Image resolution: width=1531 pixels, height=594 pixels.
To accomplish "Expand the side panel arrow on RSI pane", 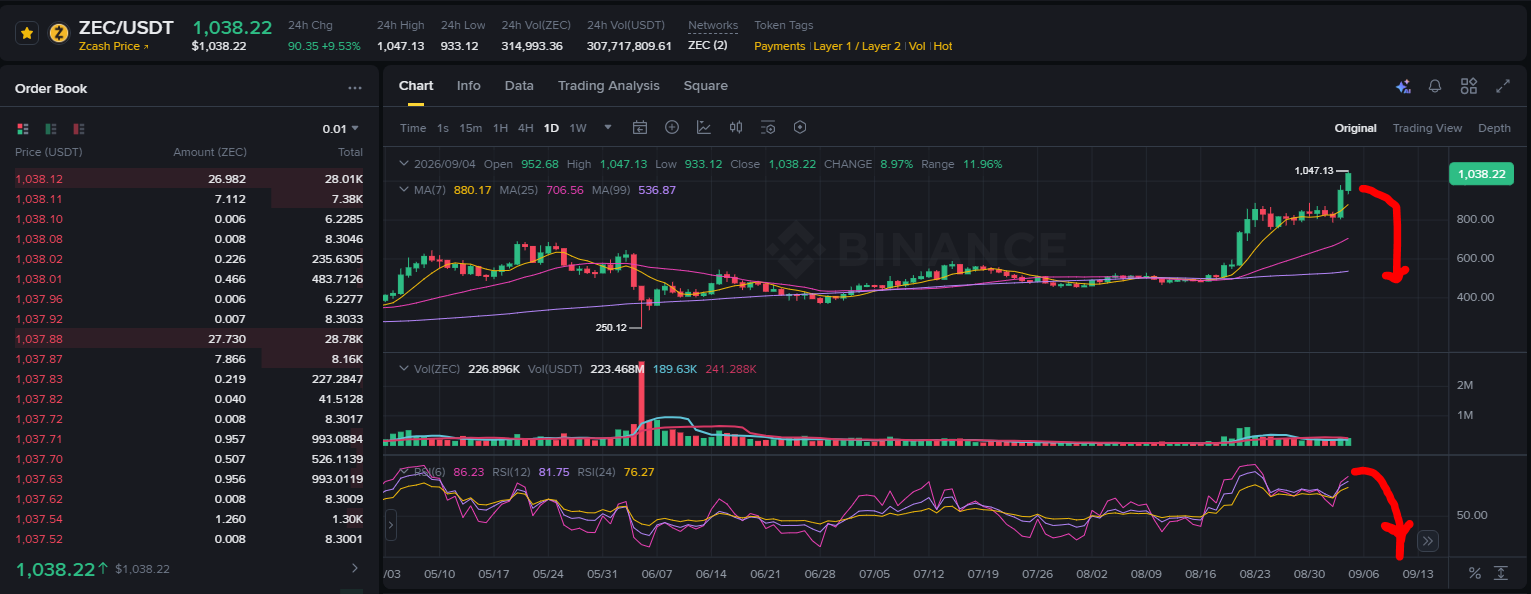I will (x=391, y=523).
